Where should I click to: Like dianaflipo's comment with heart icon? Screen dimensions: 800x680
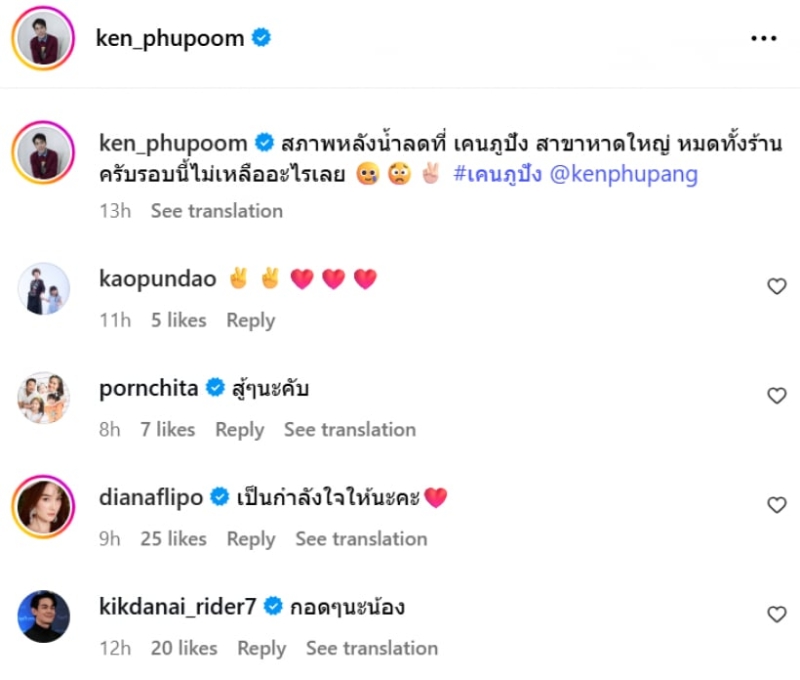(x=777, y=505)
